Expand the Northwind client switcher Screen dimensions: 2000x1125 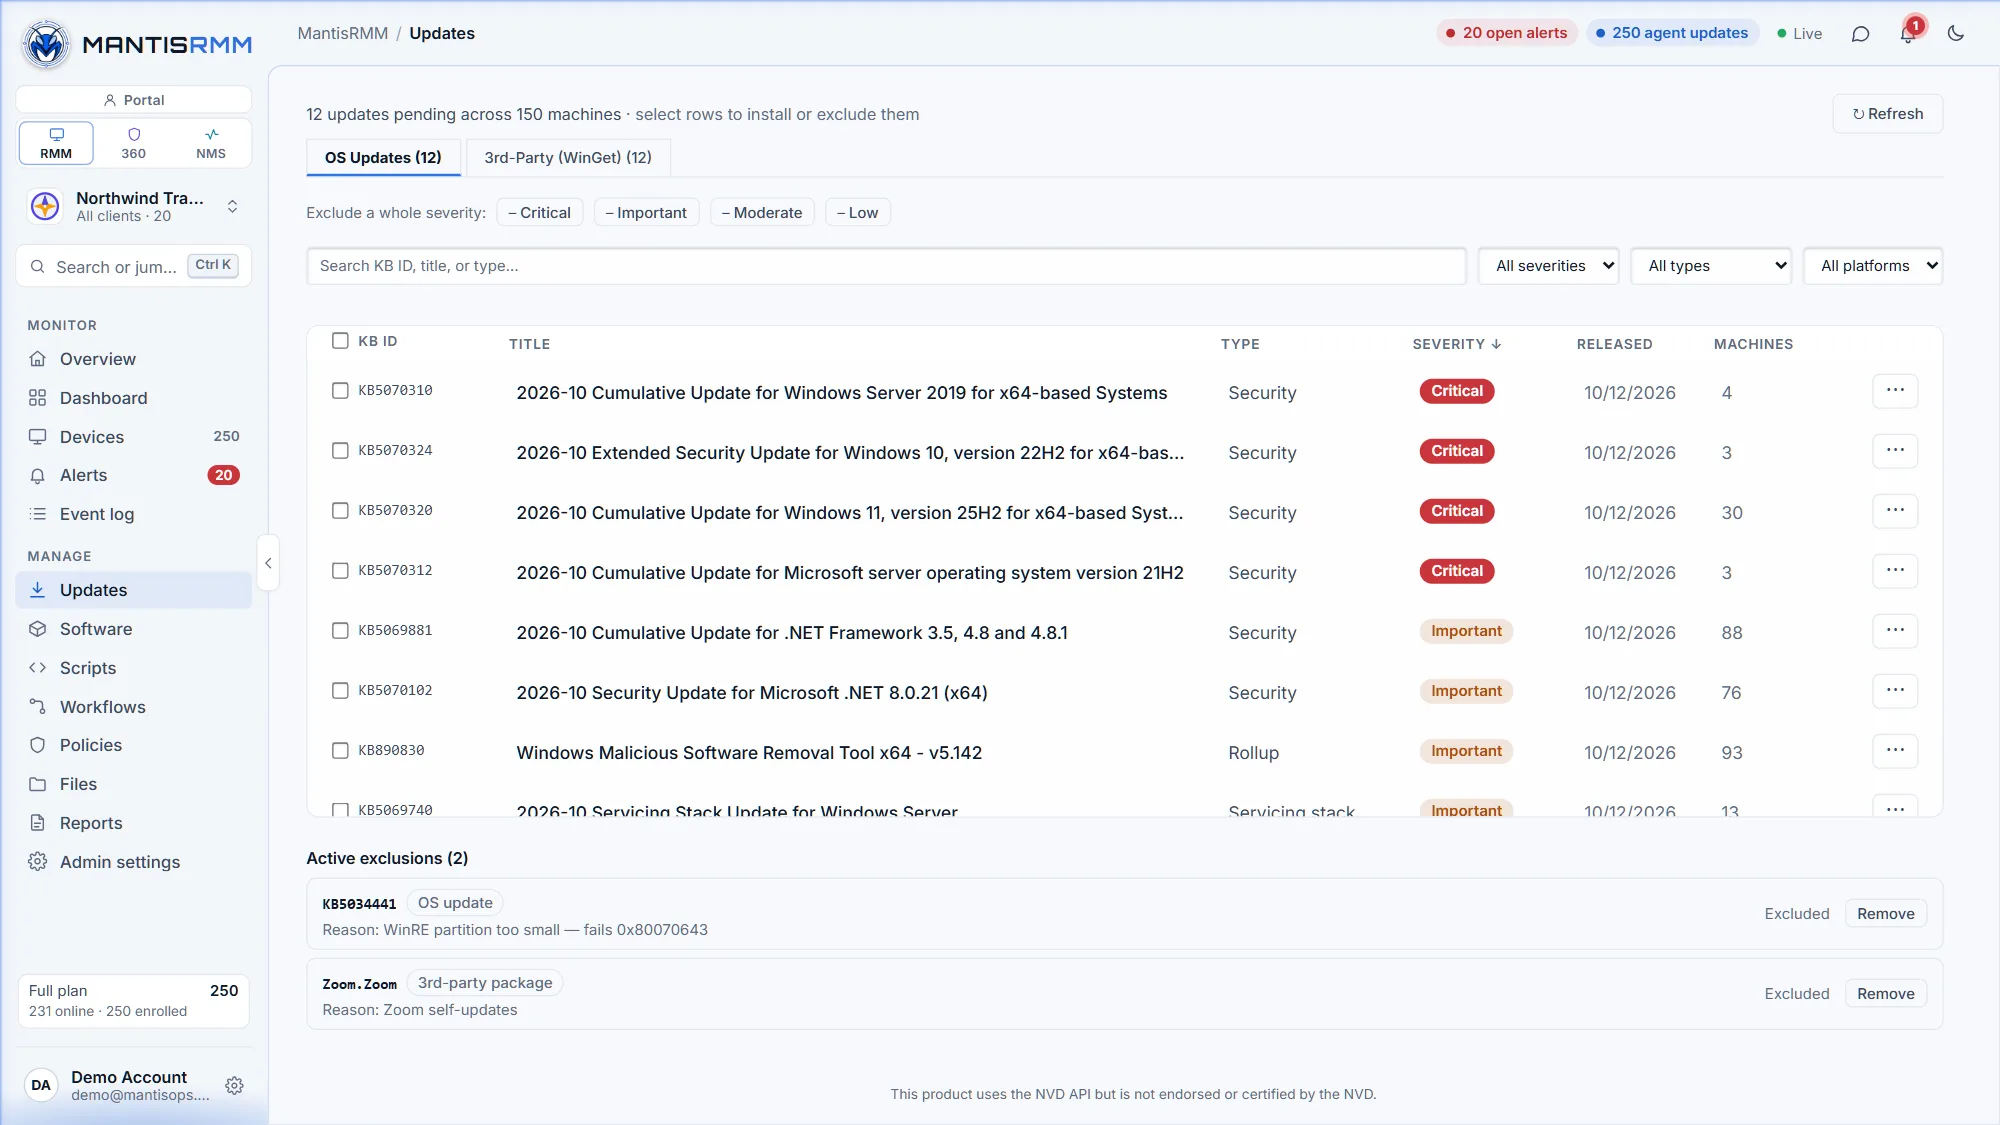point(134,207)
